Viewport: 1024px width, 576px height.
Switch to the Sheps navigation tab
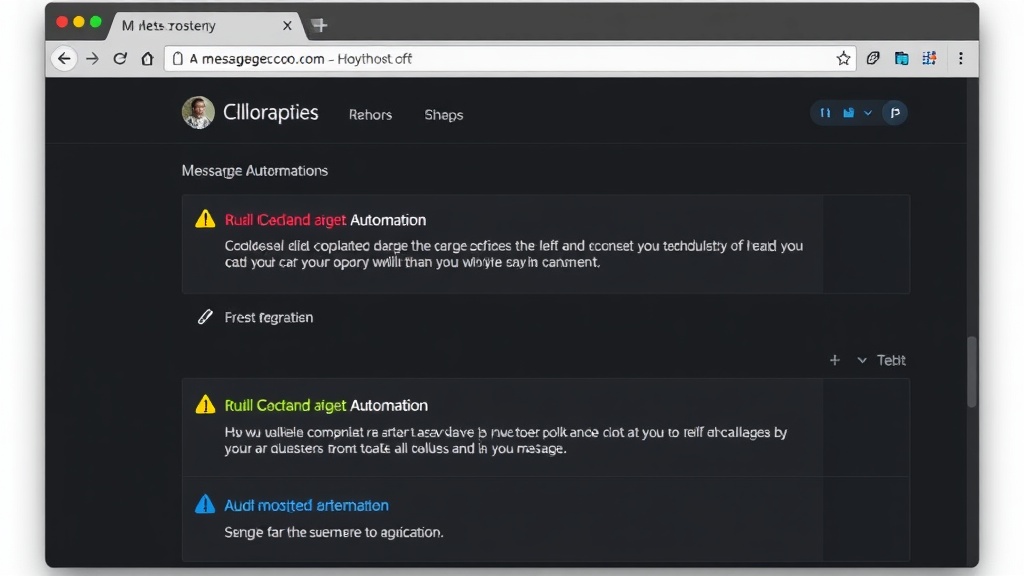click(443, 115)
